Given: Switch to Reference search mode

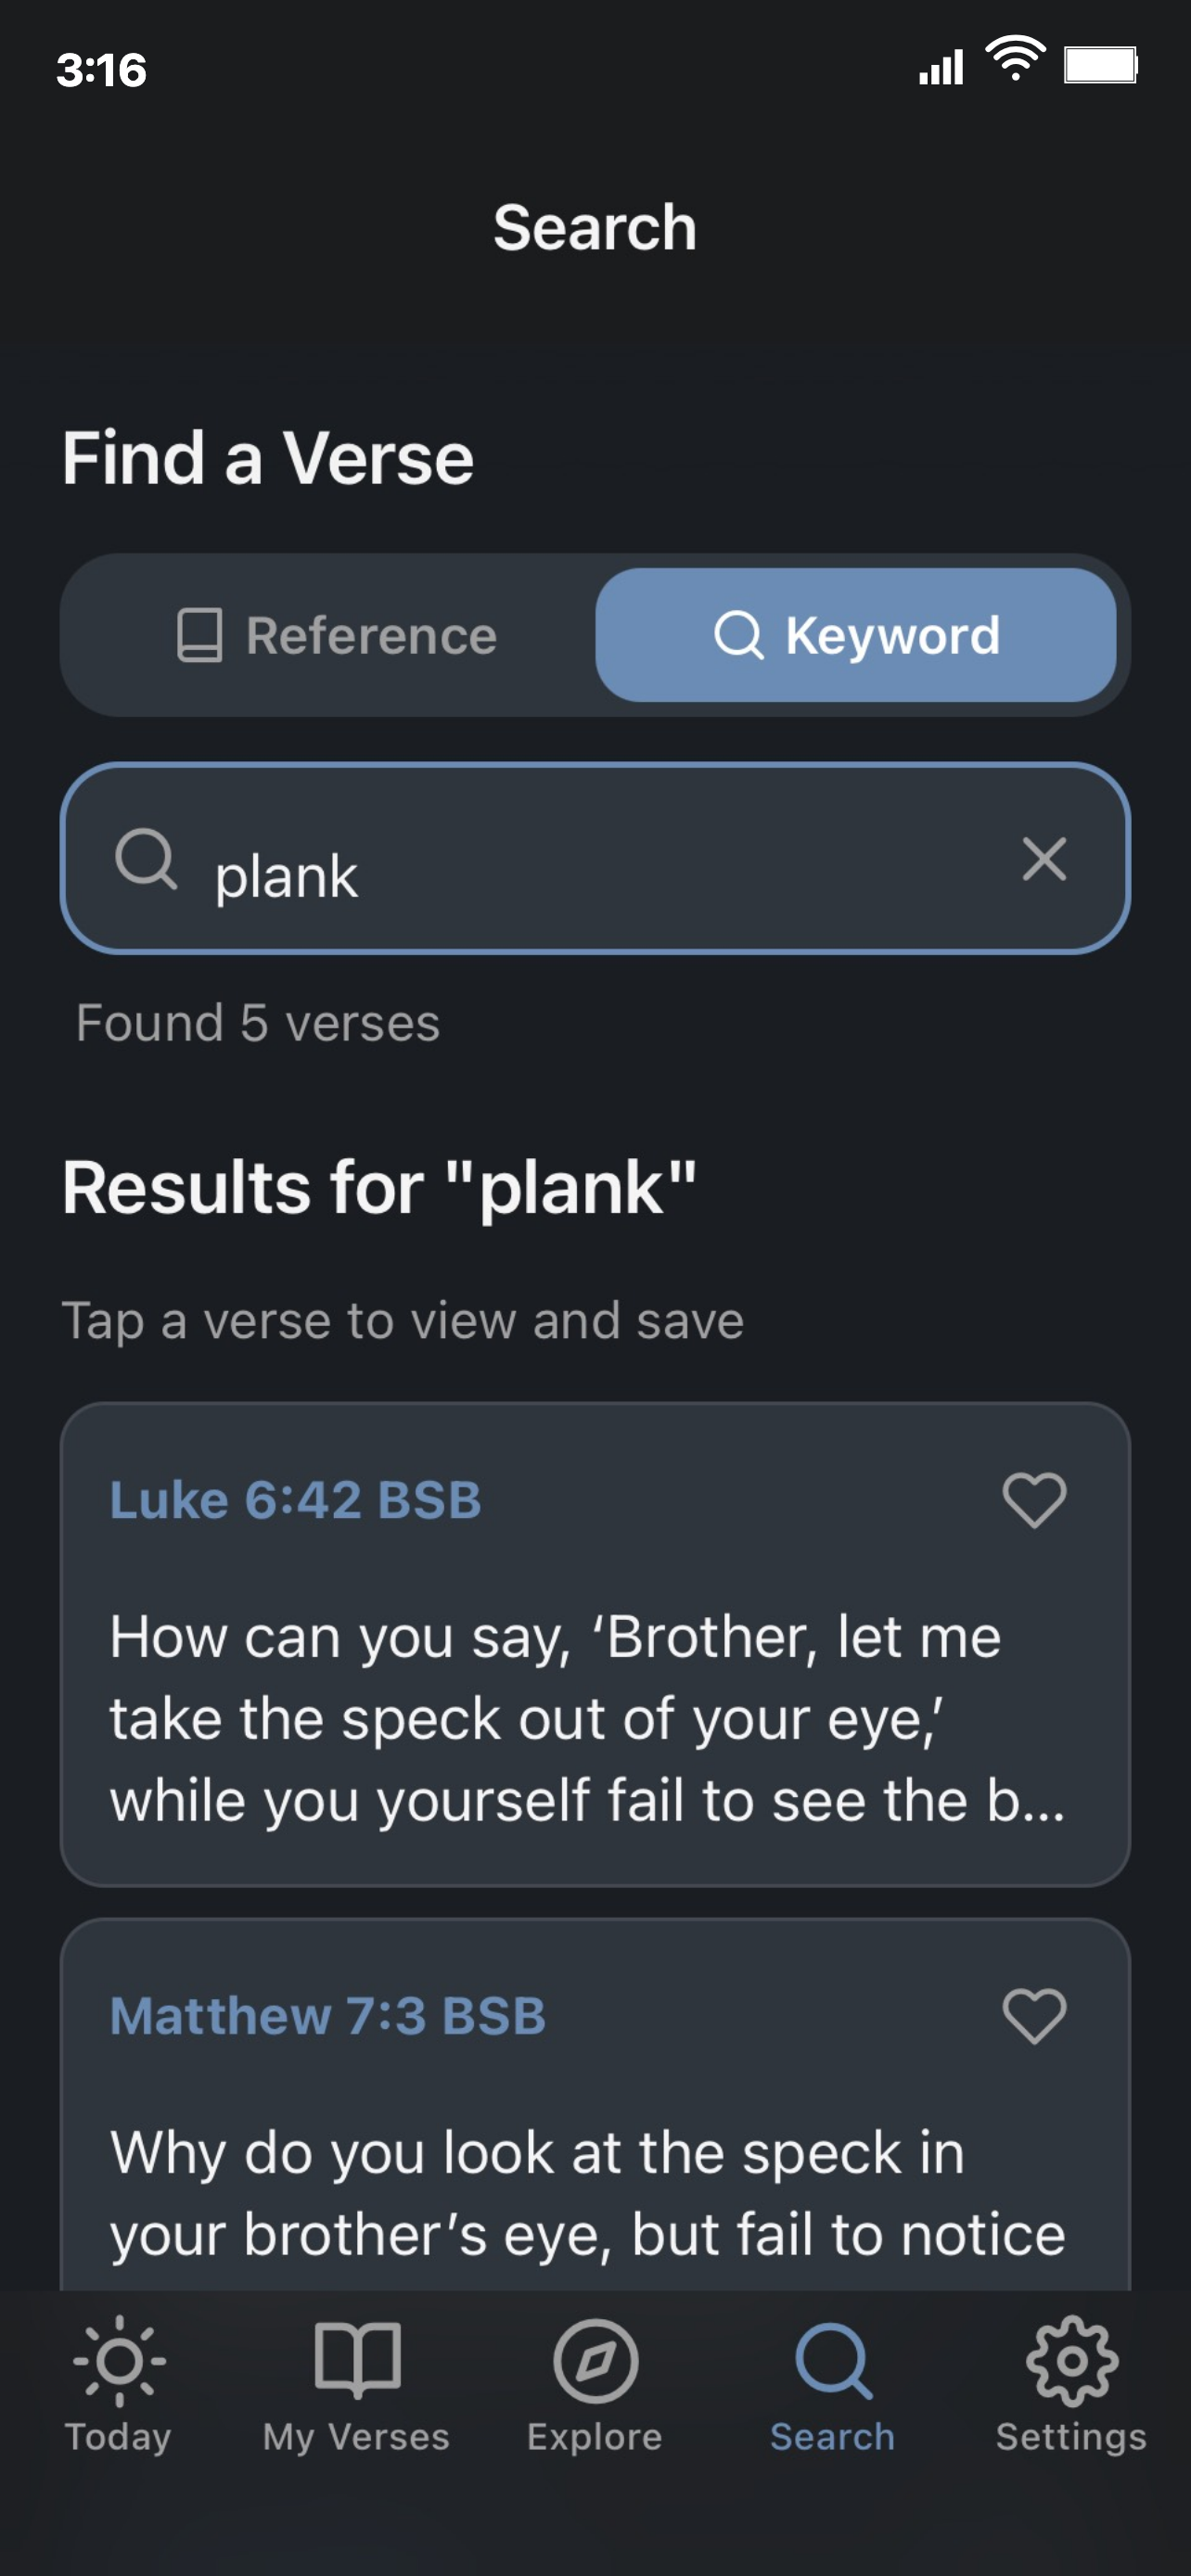Looking at the screenshot, I should (336, 635).
